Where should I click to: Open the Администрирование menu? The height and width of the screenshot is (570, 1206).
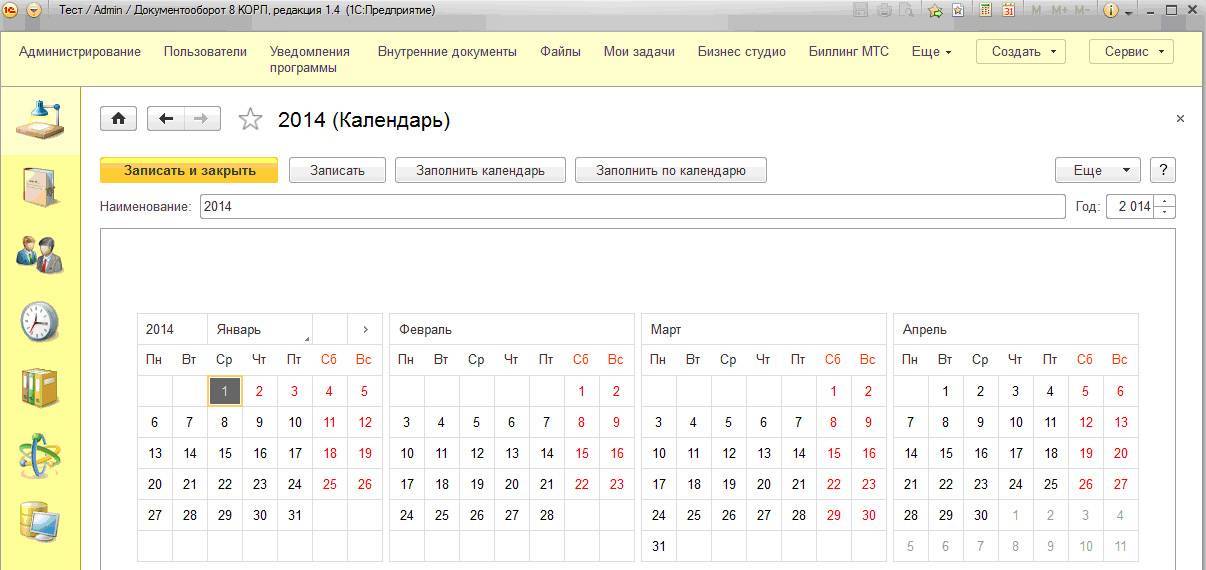point(80,52)
